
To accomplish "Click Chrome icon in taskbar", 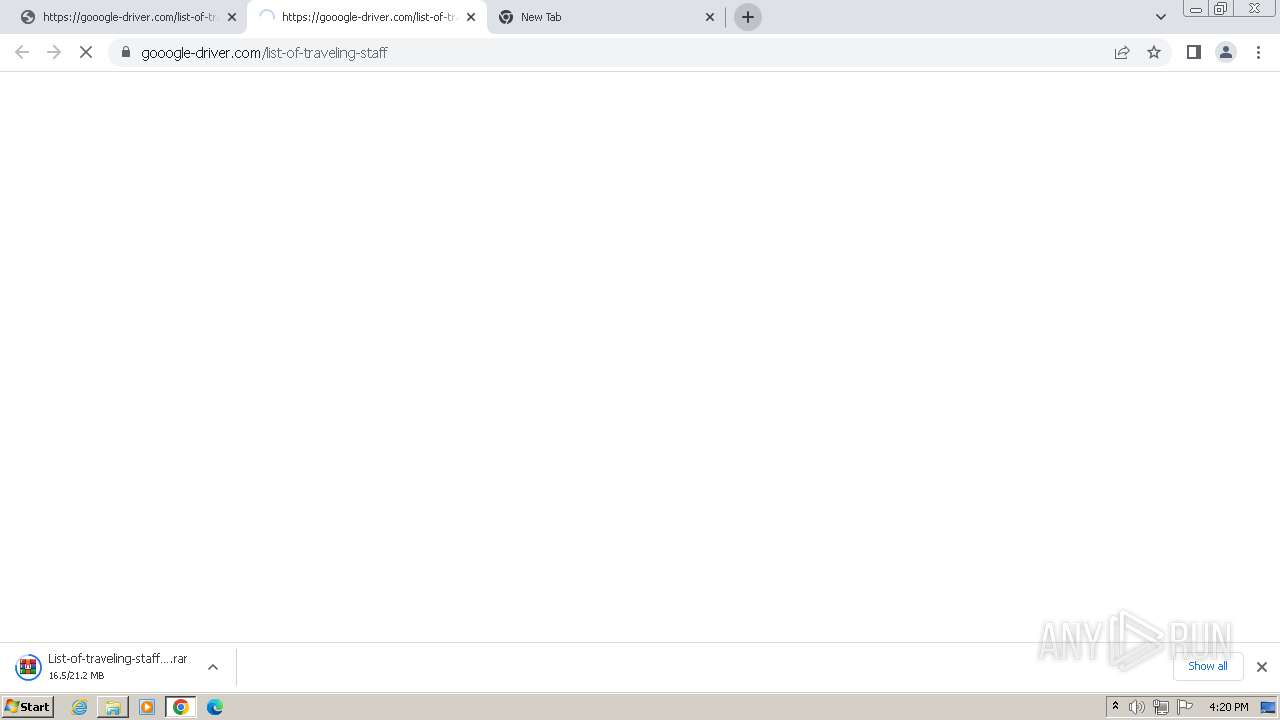I will (181, 707).
